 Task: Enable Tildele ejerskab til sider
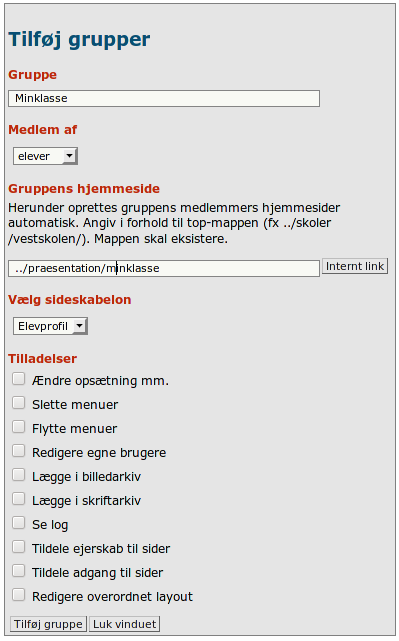pyautogui.click(x=18, y=547)
